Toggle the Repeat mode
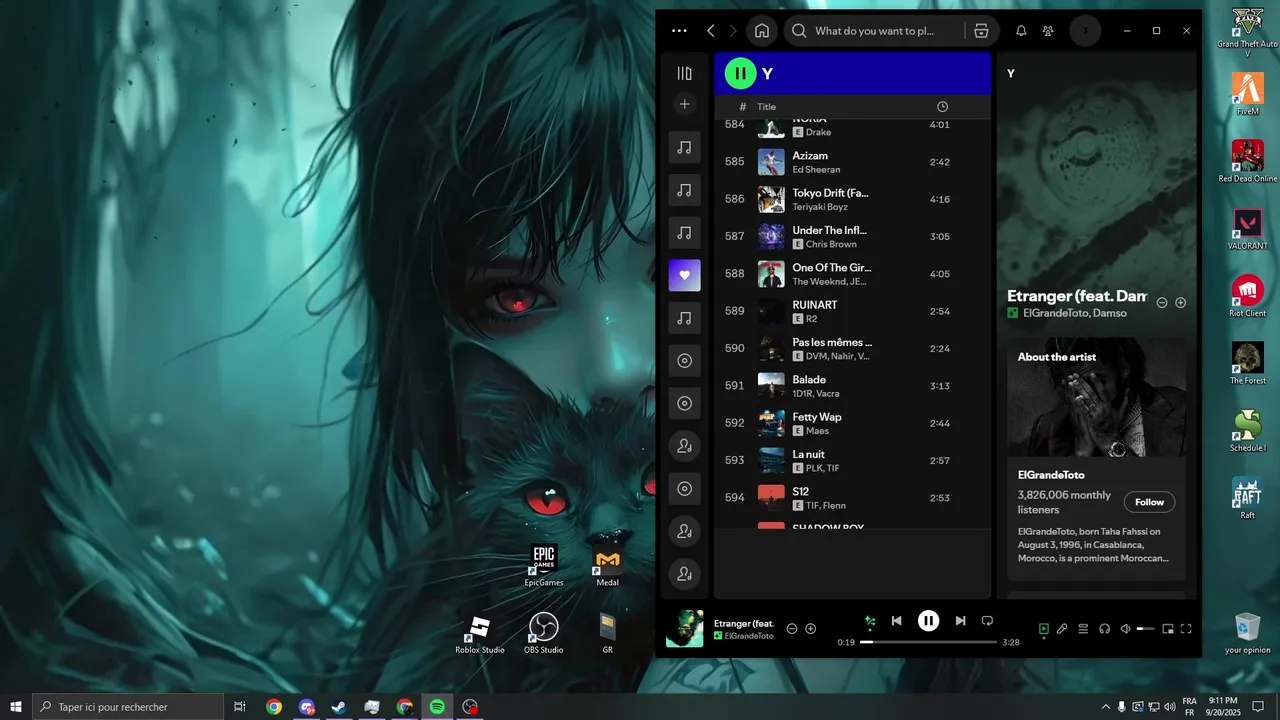 point(987,621)
